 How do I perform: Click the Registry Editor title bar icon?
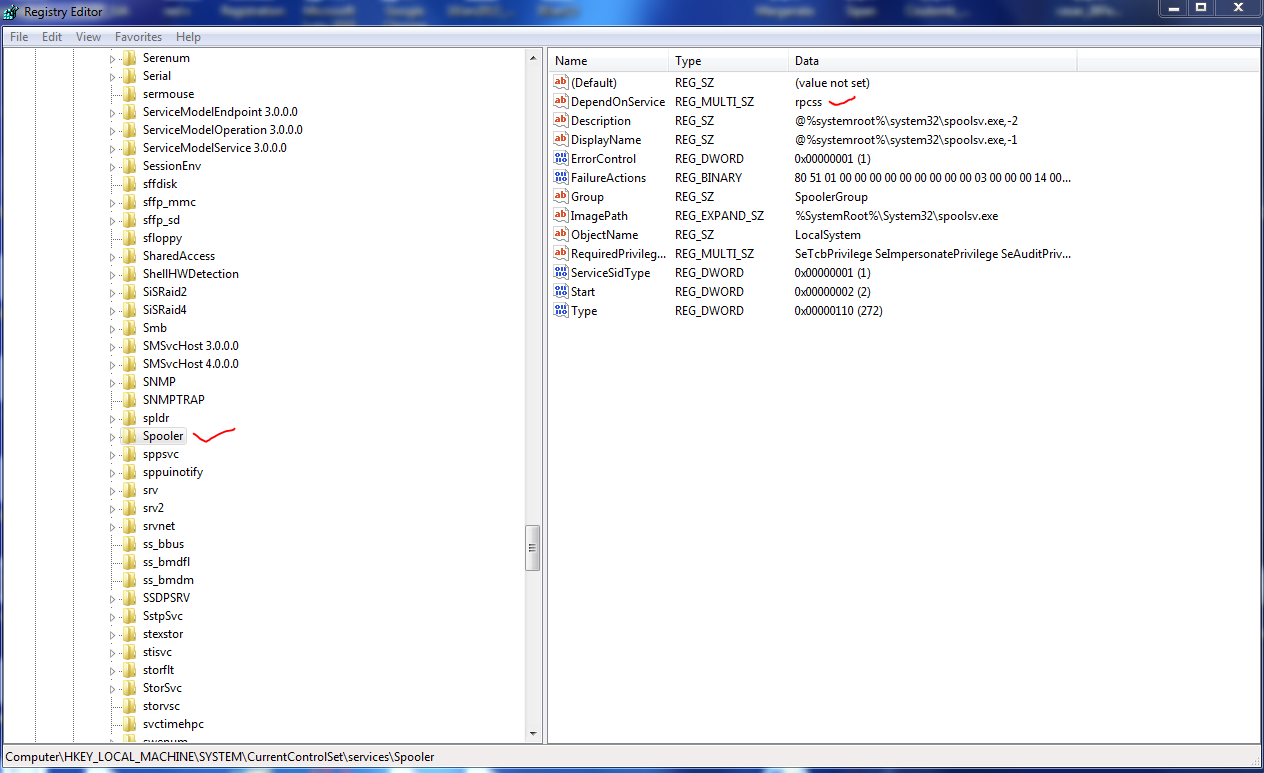click(x=10, y=12)
